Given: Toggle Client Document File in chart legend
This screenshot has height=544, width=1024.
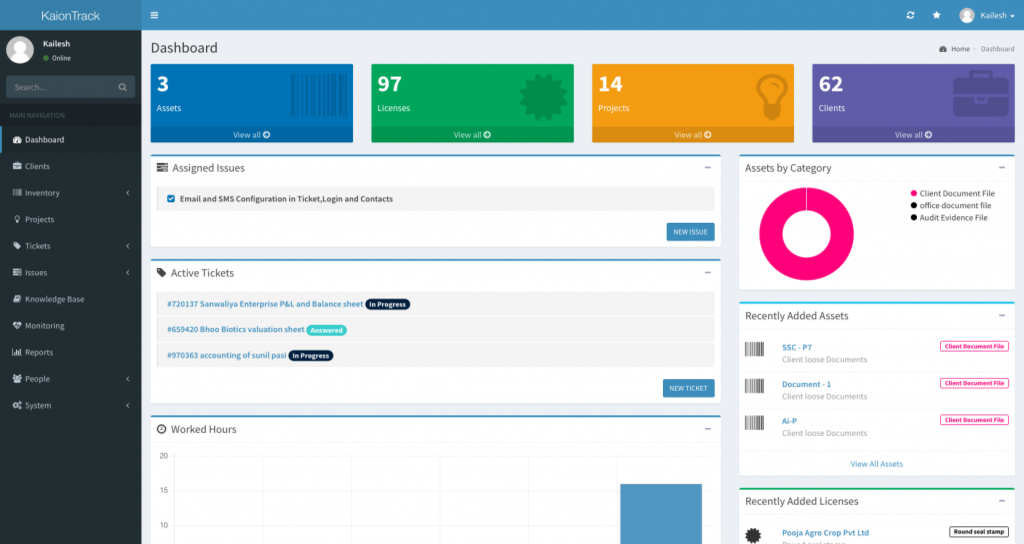Looking at the screenshot, I should point(957,193).
